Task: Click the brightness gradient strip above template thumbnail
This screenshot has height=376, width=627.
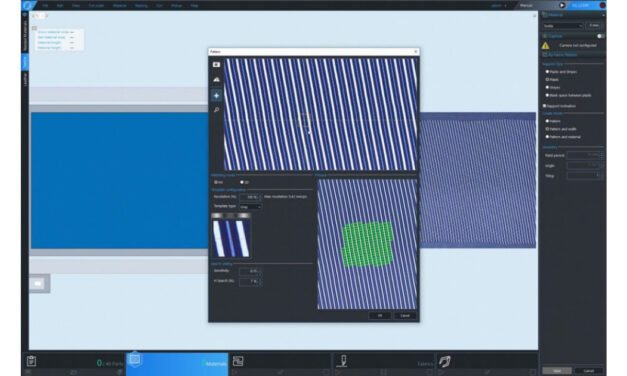Action: tap(231, 216)
